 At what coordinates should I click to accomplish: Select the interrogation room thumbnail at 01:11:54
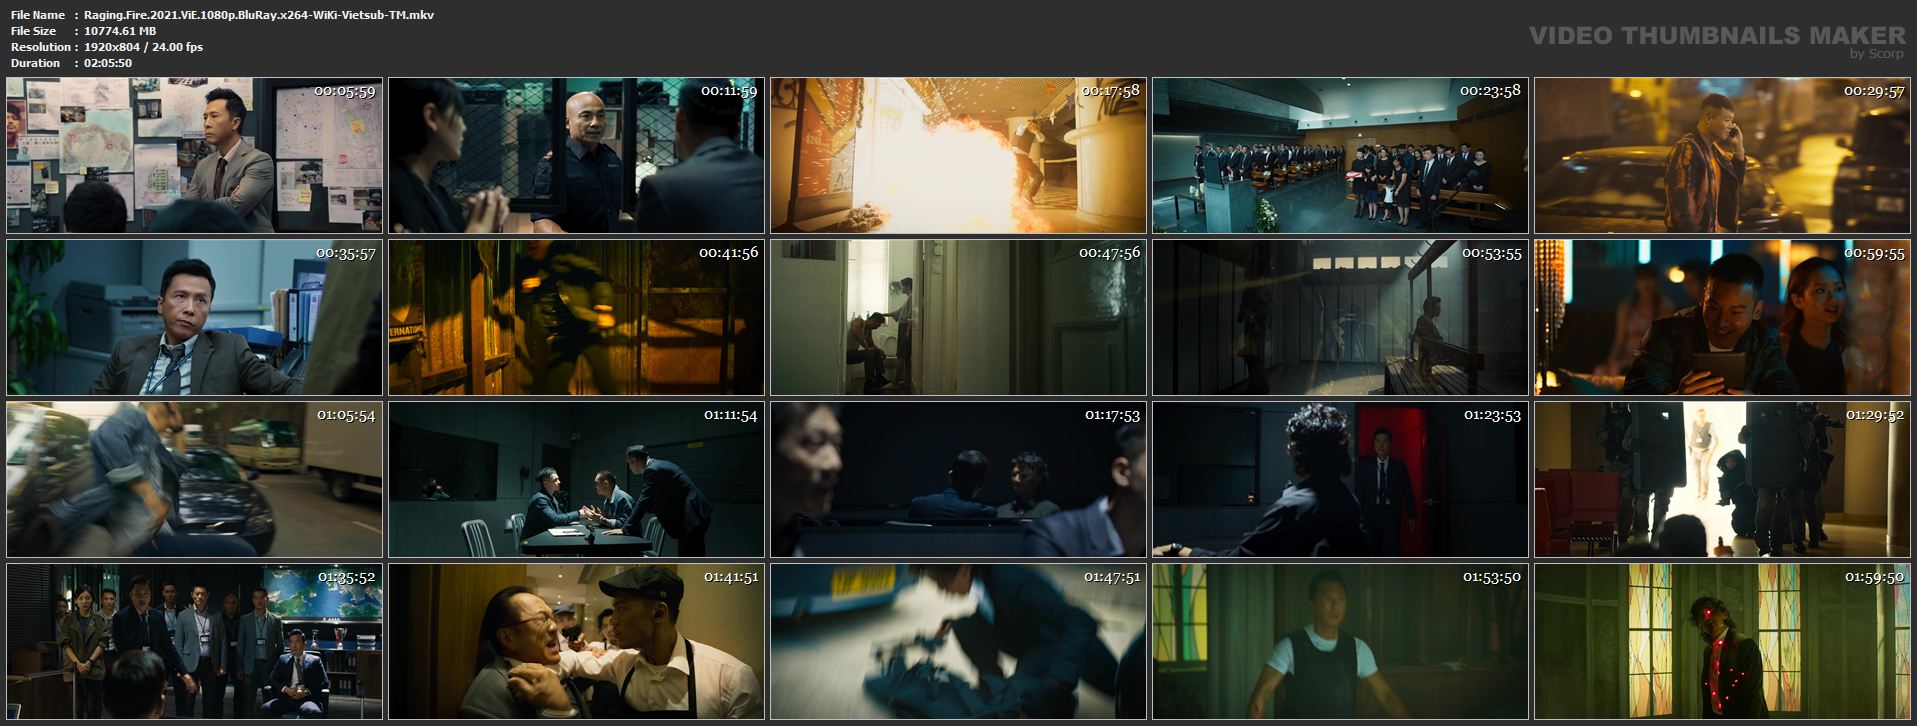click(576, 479)
